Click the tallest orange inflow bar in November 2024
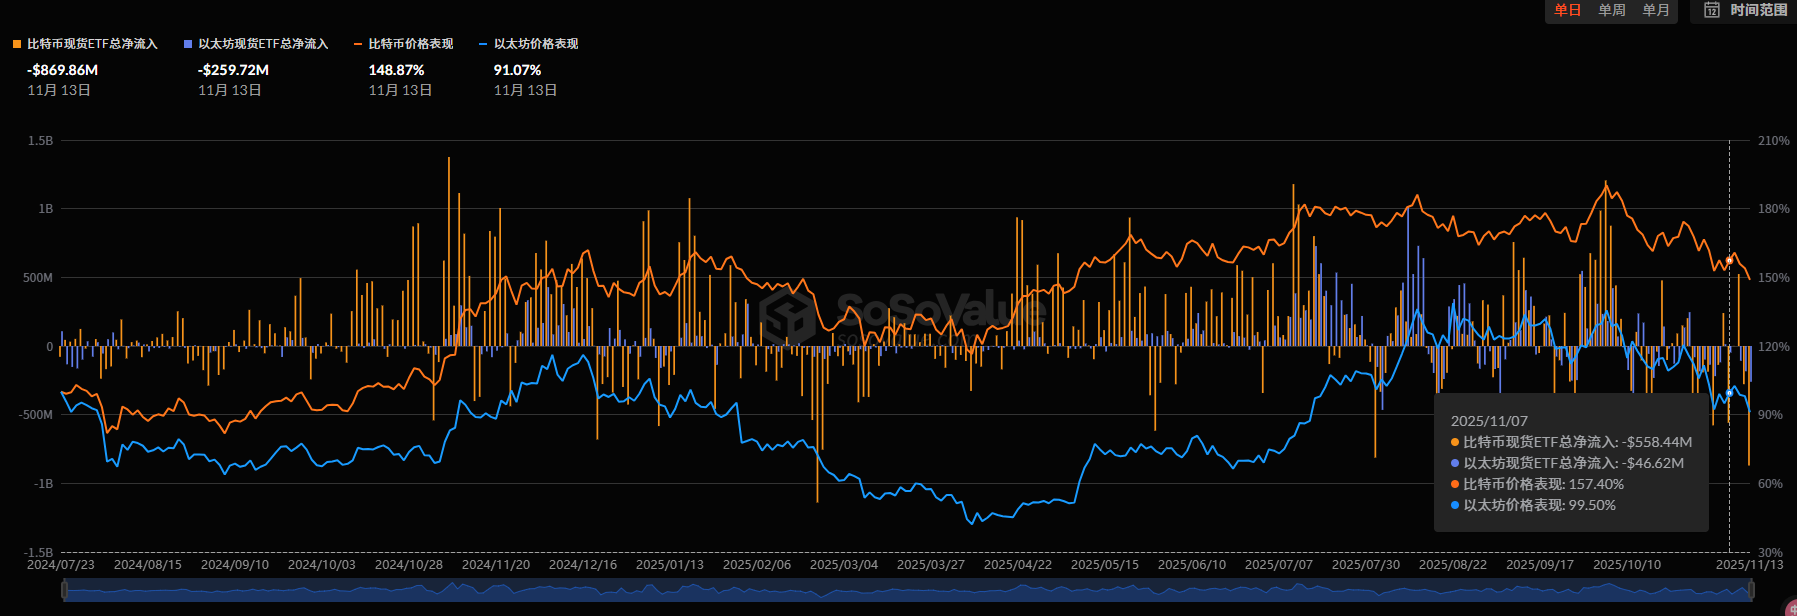Screen dimensions: 1797x616 (448, 250)
